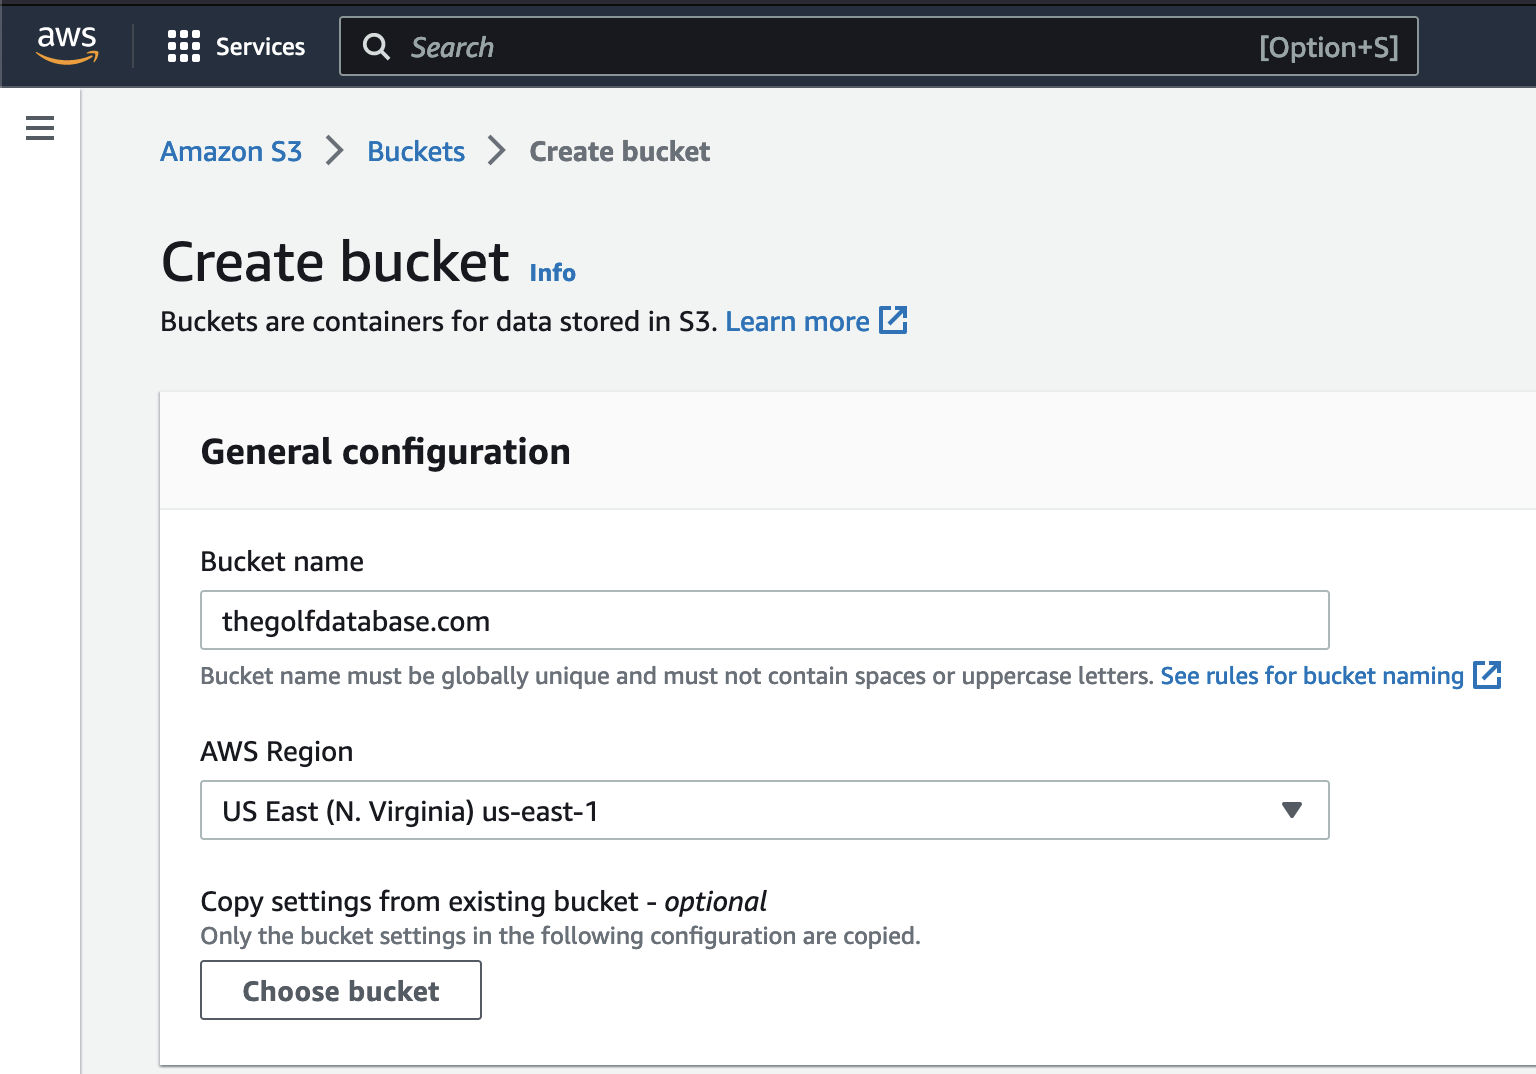1536x1074 pixels.
Task: Click the Option+S shortcut hint
Action: [x=1328, y=47]
